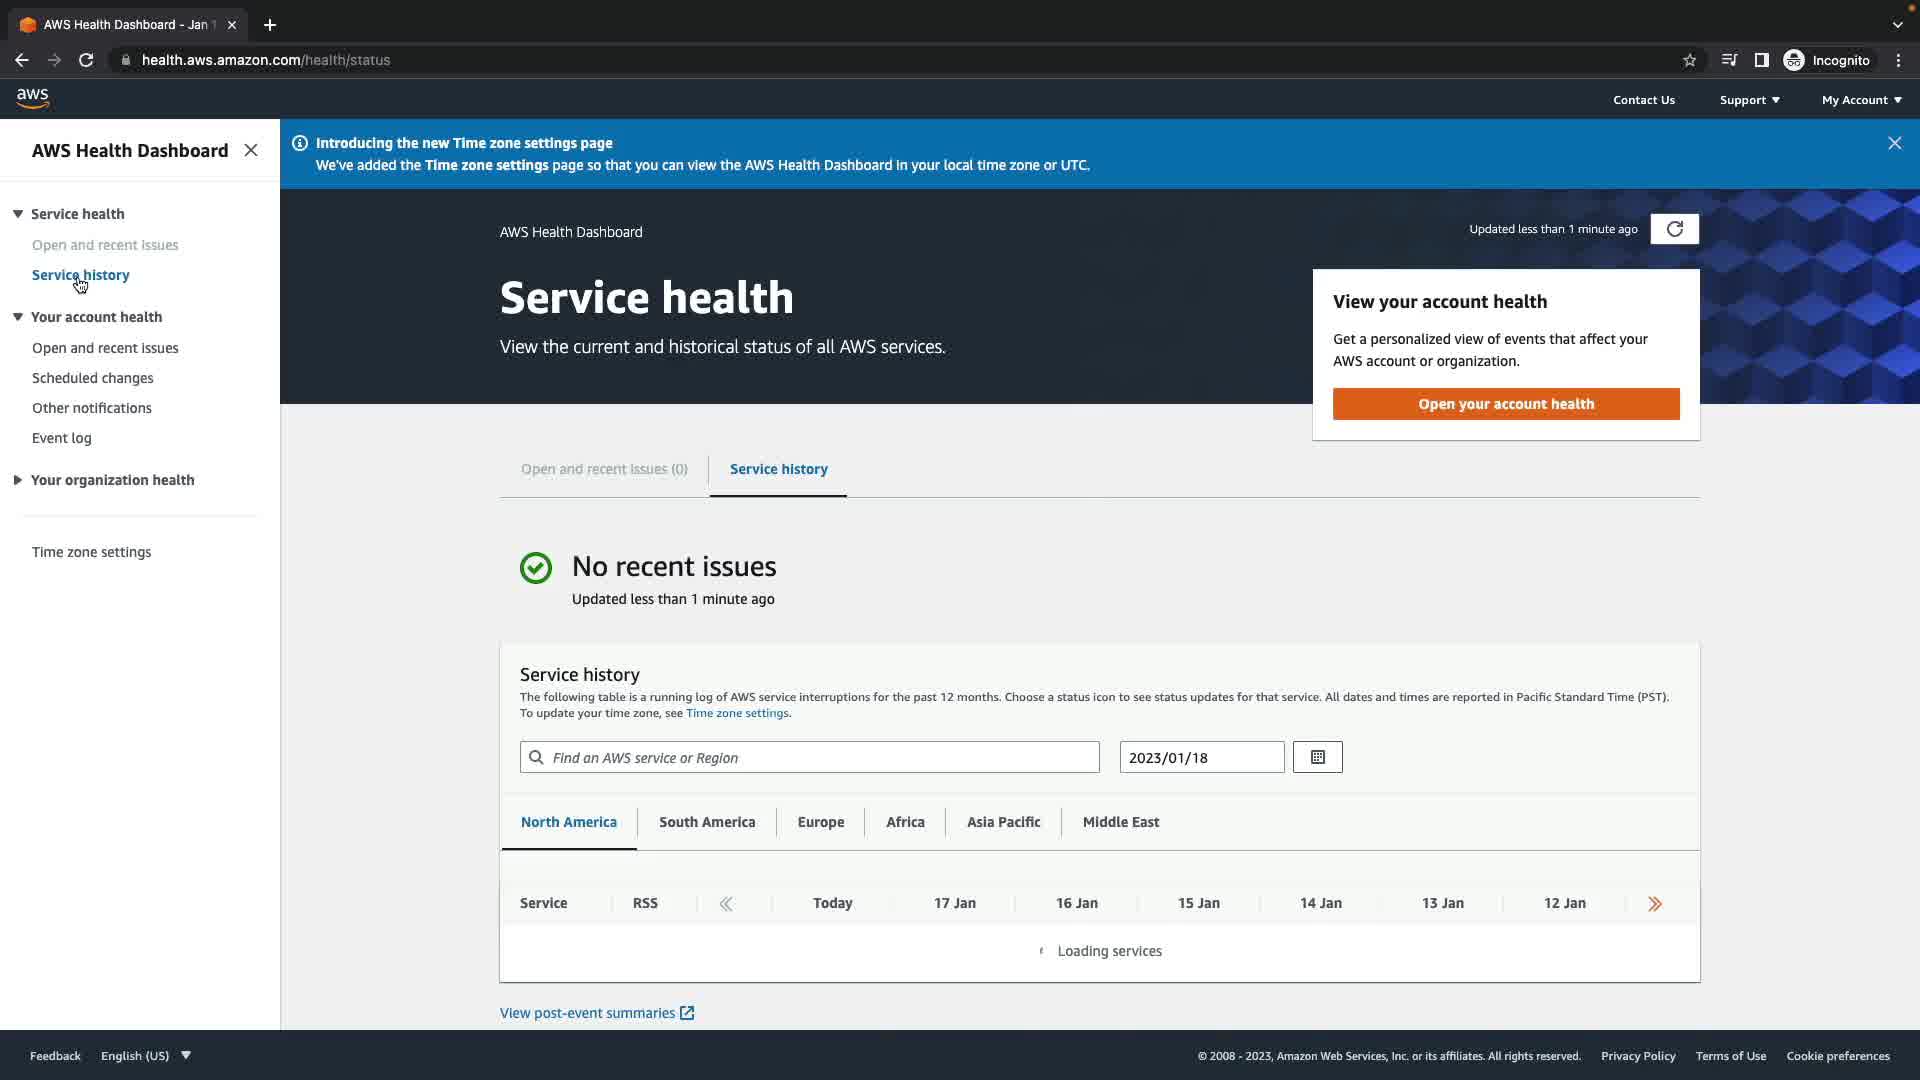
Task: Expand Your organization health section
Action: pyautogui.click(x=18, y=480)
